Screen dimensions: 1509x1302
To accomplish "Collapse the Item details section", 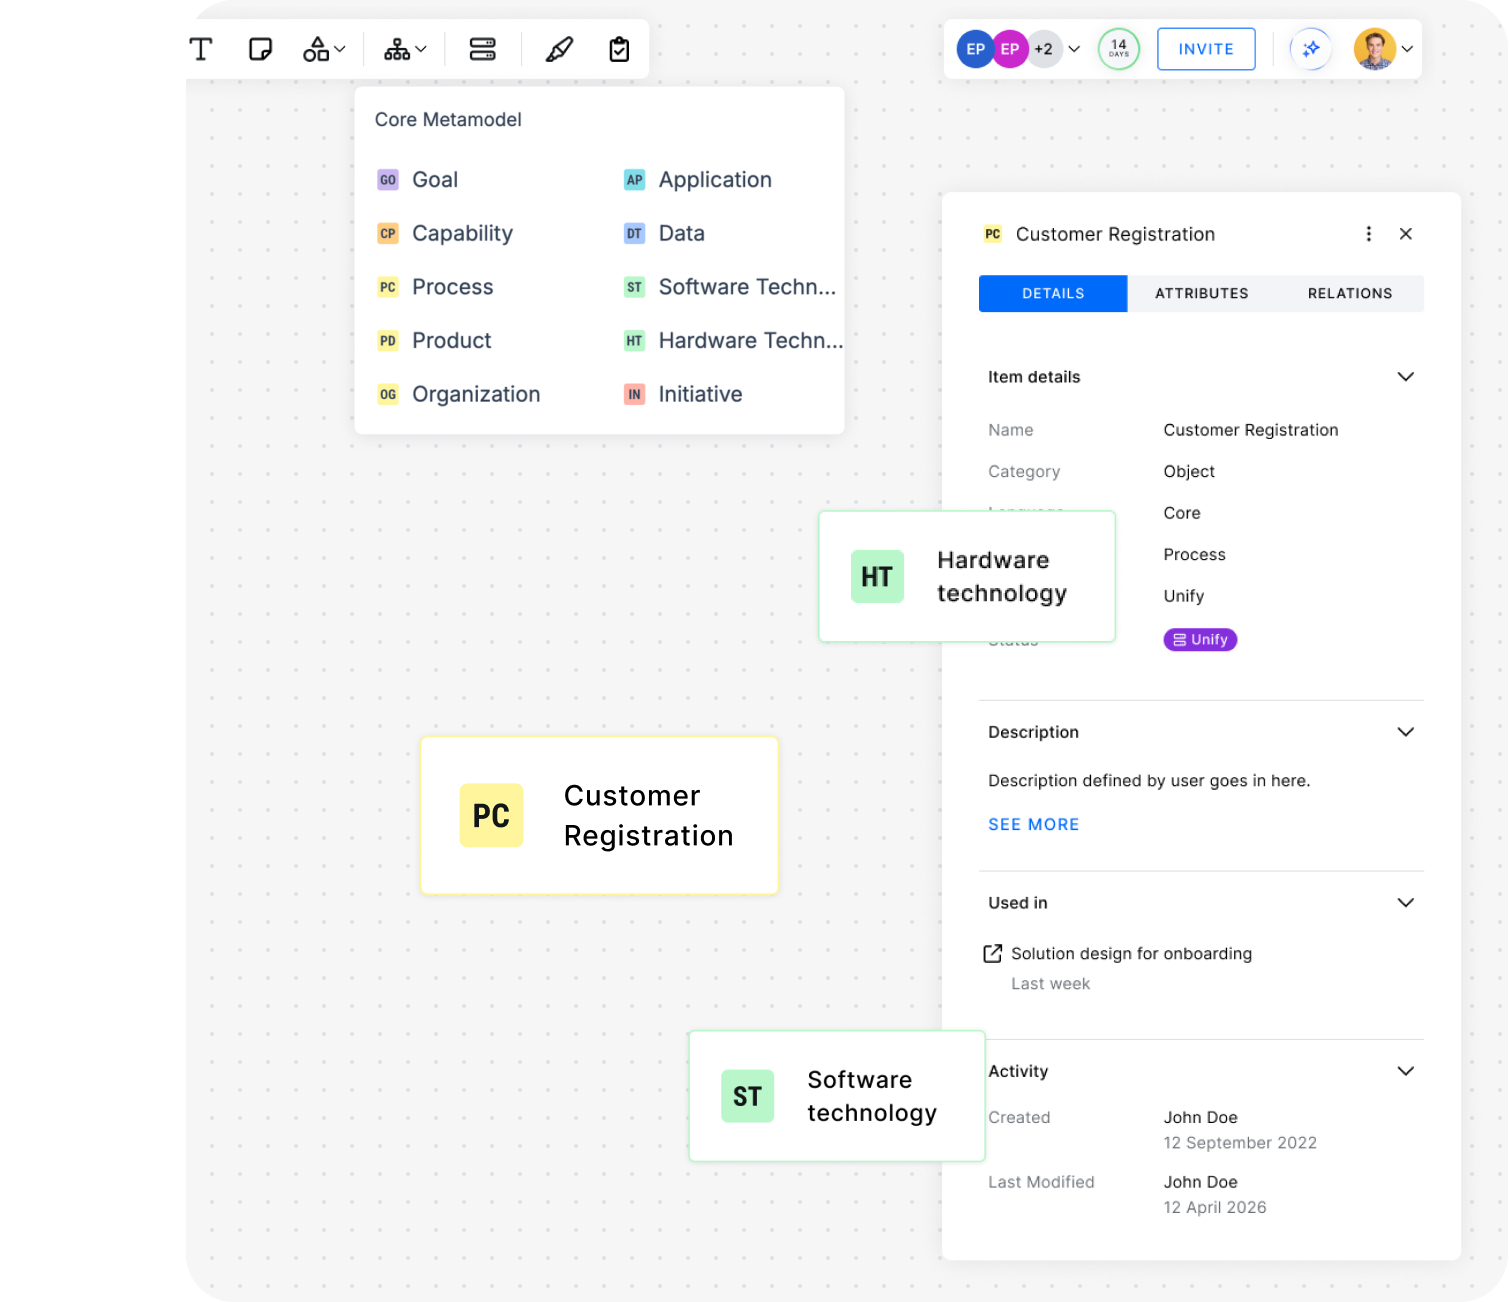I will click(x=1406, y=377).
